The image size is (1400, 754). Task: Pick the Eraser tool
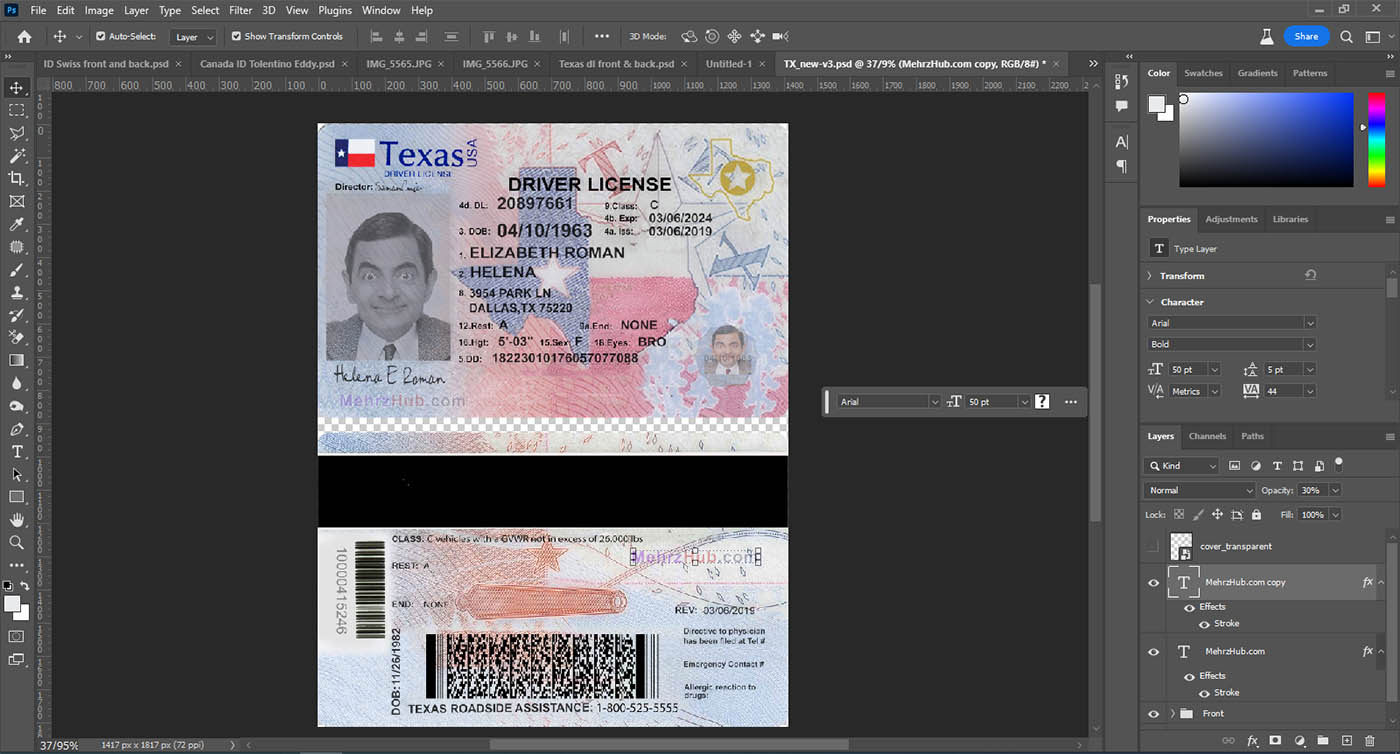click(17, 337)
